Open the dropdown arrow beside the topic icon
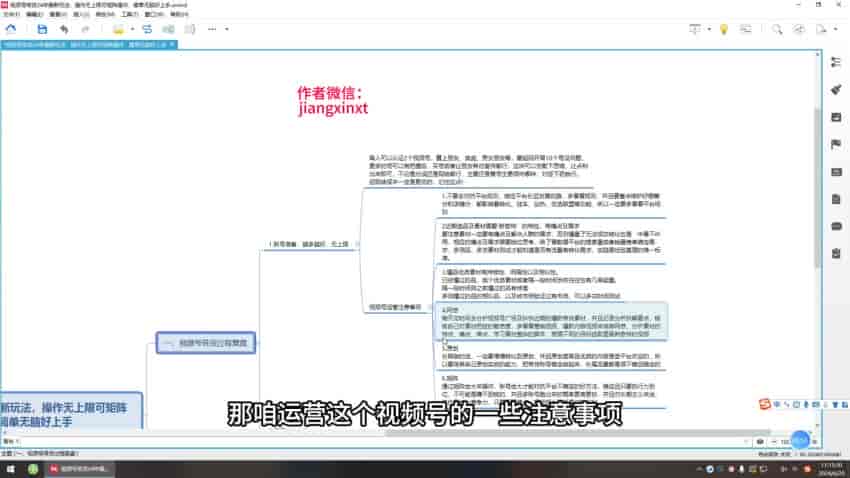 133,29
